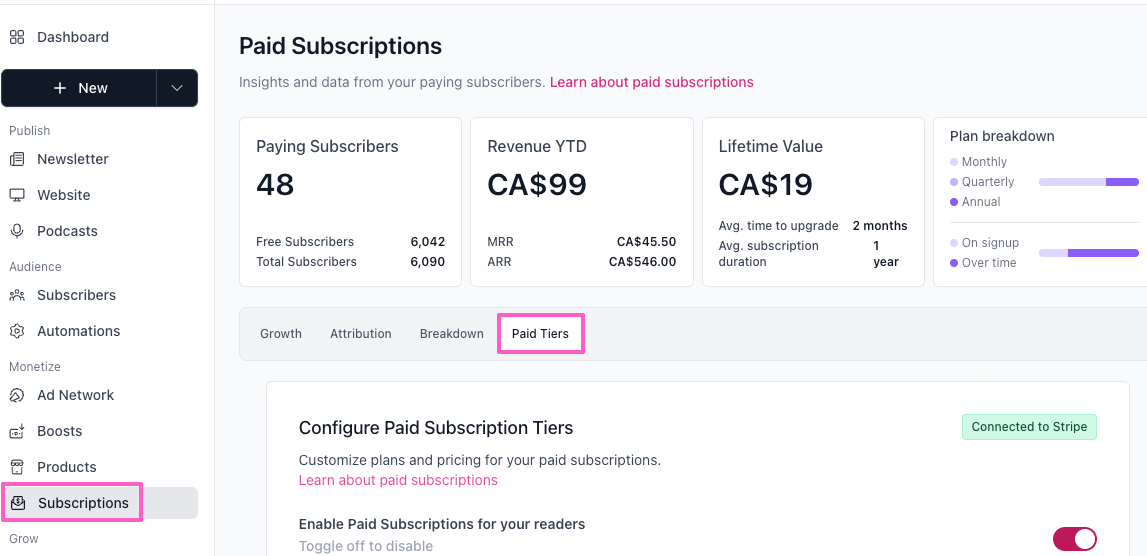Click the Ad Network icon
Viewport: 1147px width, 556px height.
pyautogui.click(x=17, y=395)
